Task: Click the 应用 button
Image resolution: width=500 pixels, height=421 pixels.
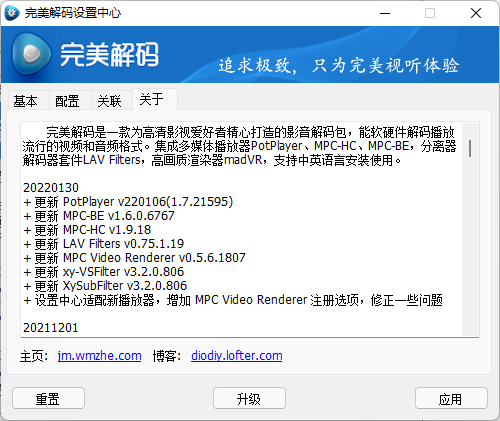Action: pyautogui.click(x=451, y=398)
